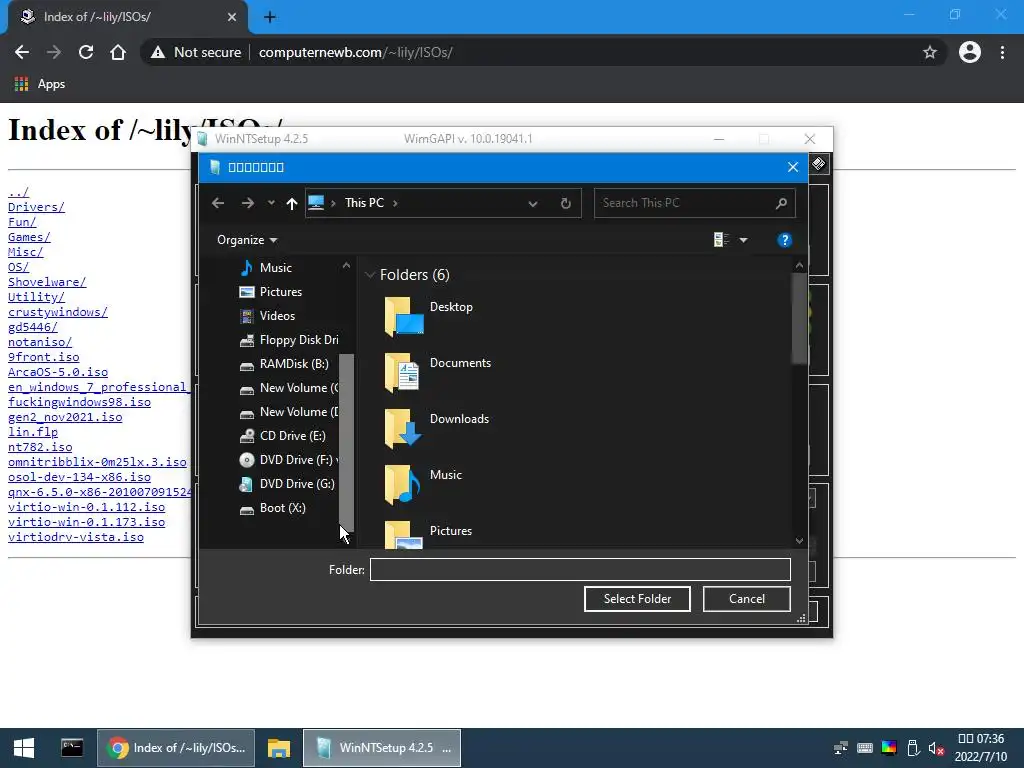Select the Downloads folder icon
This screenshot has height=768, width=1024.
pyautogui.click(x=404, y=428)
